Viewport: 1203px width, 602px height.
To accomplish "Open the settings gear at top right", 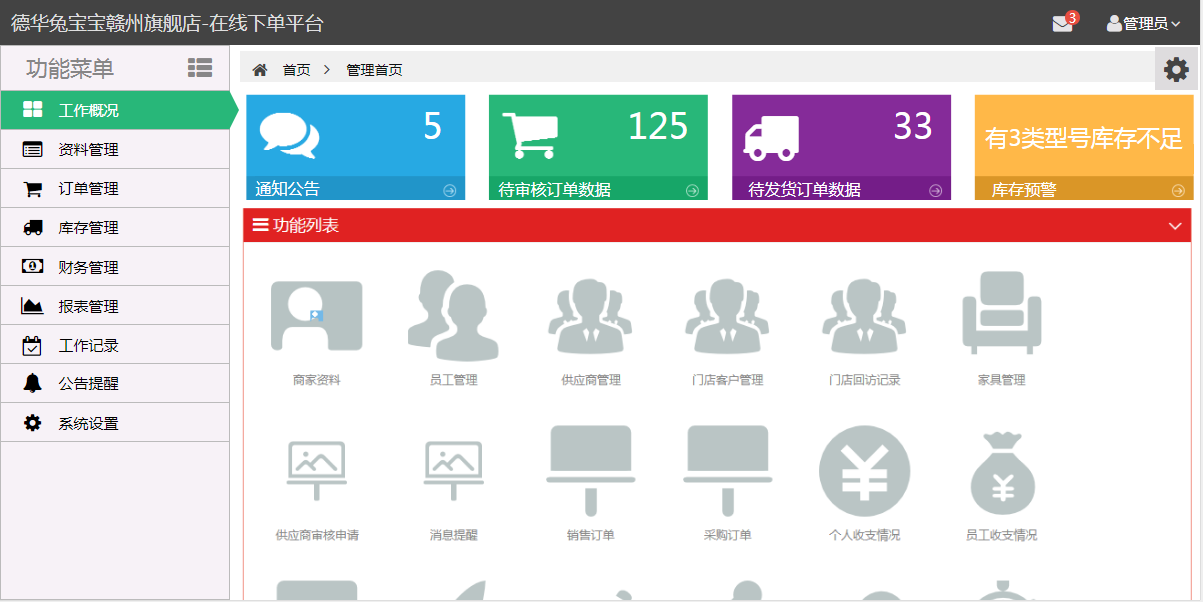I will (x=1176, y=69).
